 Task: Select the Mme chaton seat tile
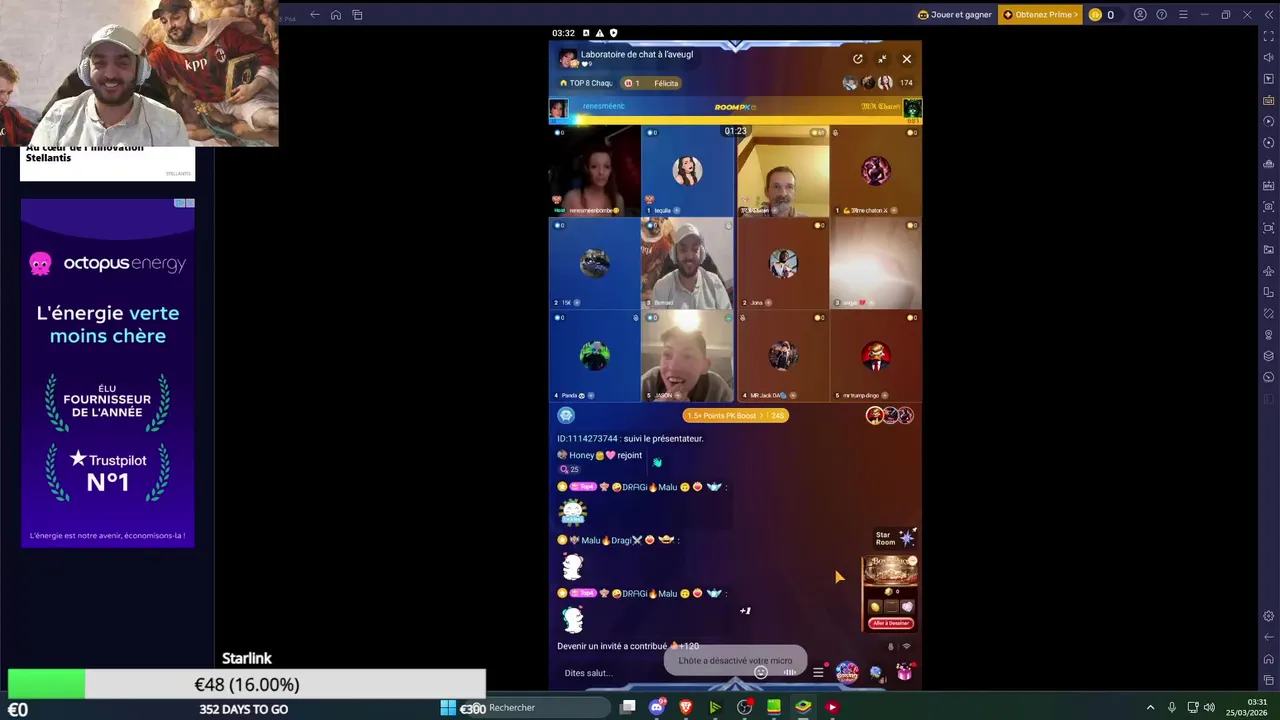875,171
